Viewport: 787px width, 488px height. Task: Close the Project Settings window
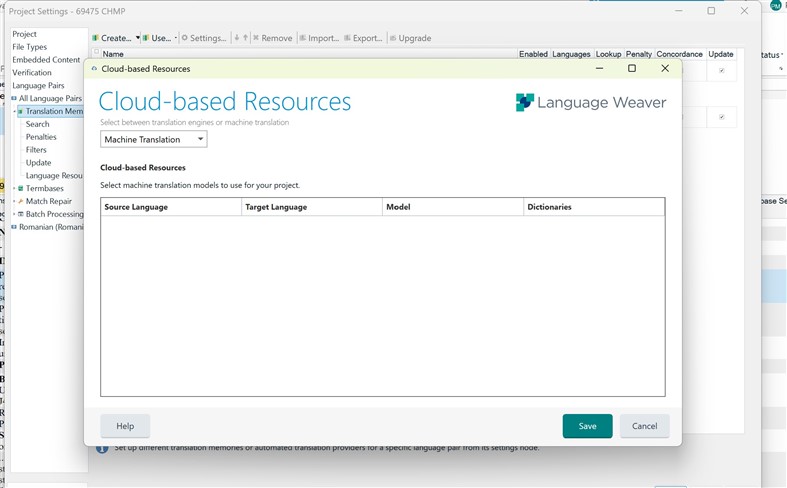coord(744,11)
